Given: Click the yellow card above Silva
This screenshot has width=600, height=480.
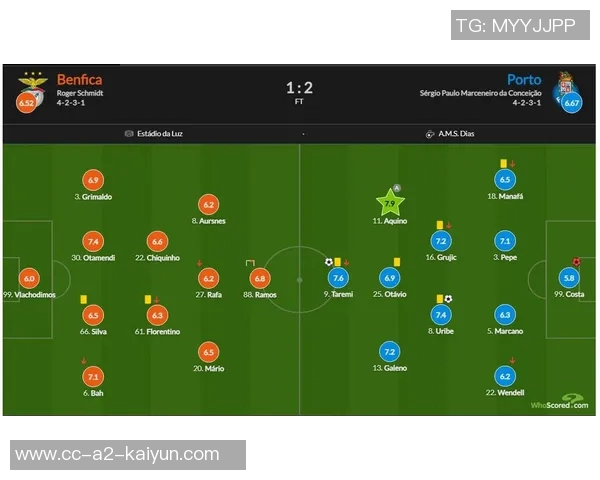Looking at the screenshot, I should 83,298.
